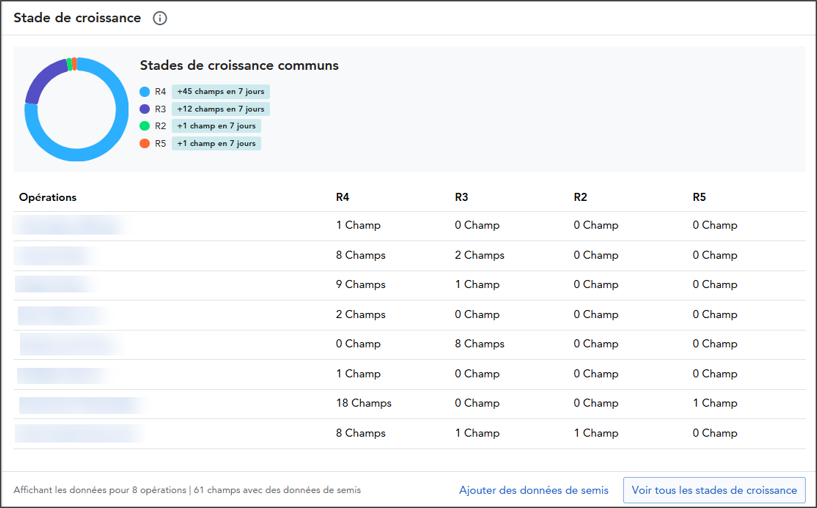Click the 'Stades de croissance communs' heading
Image resolution: width=817 pixels, height=508 pixels.
tap(239, 66)
